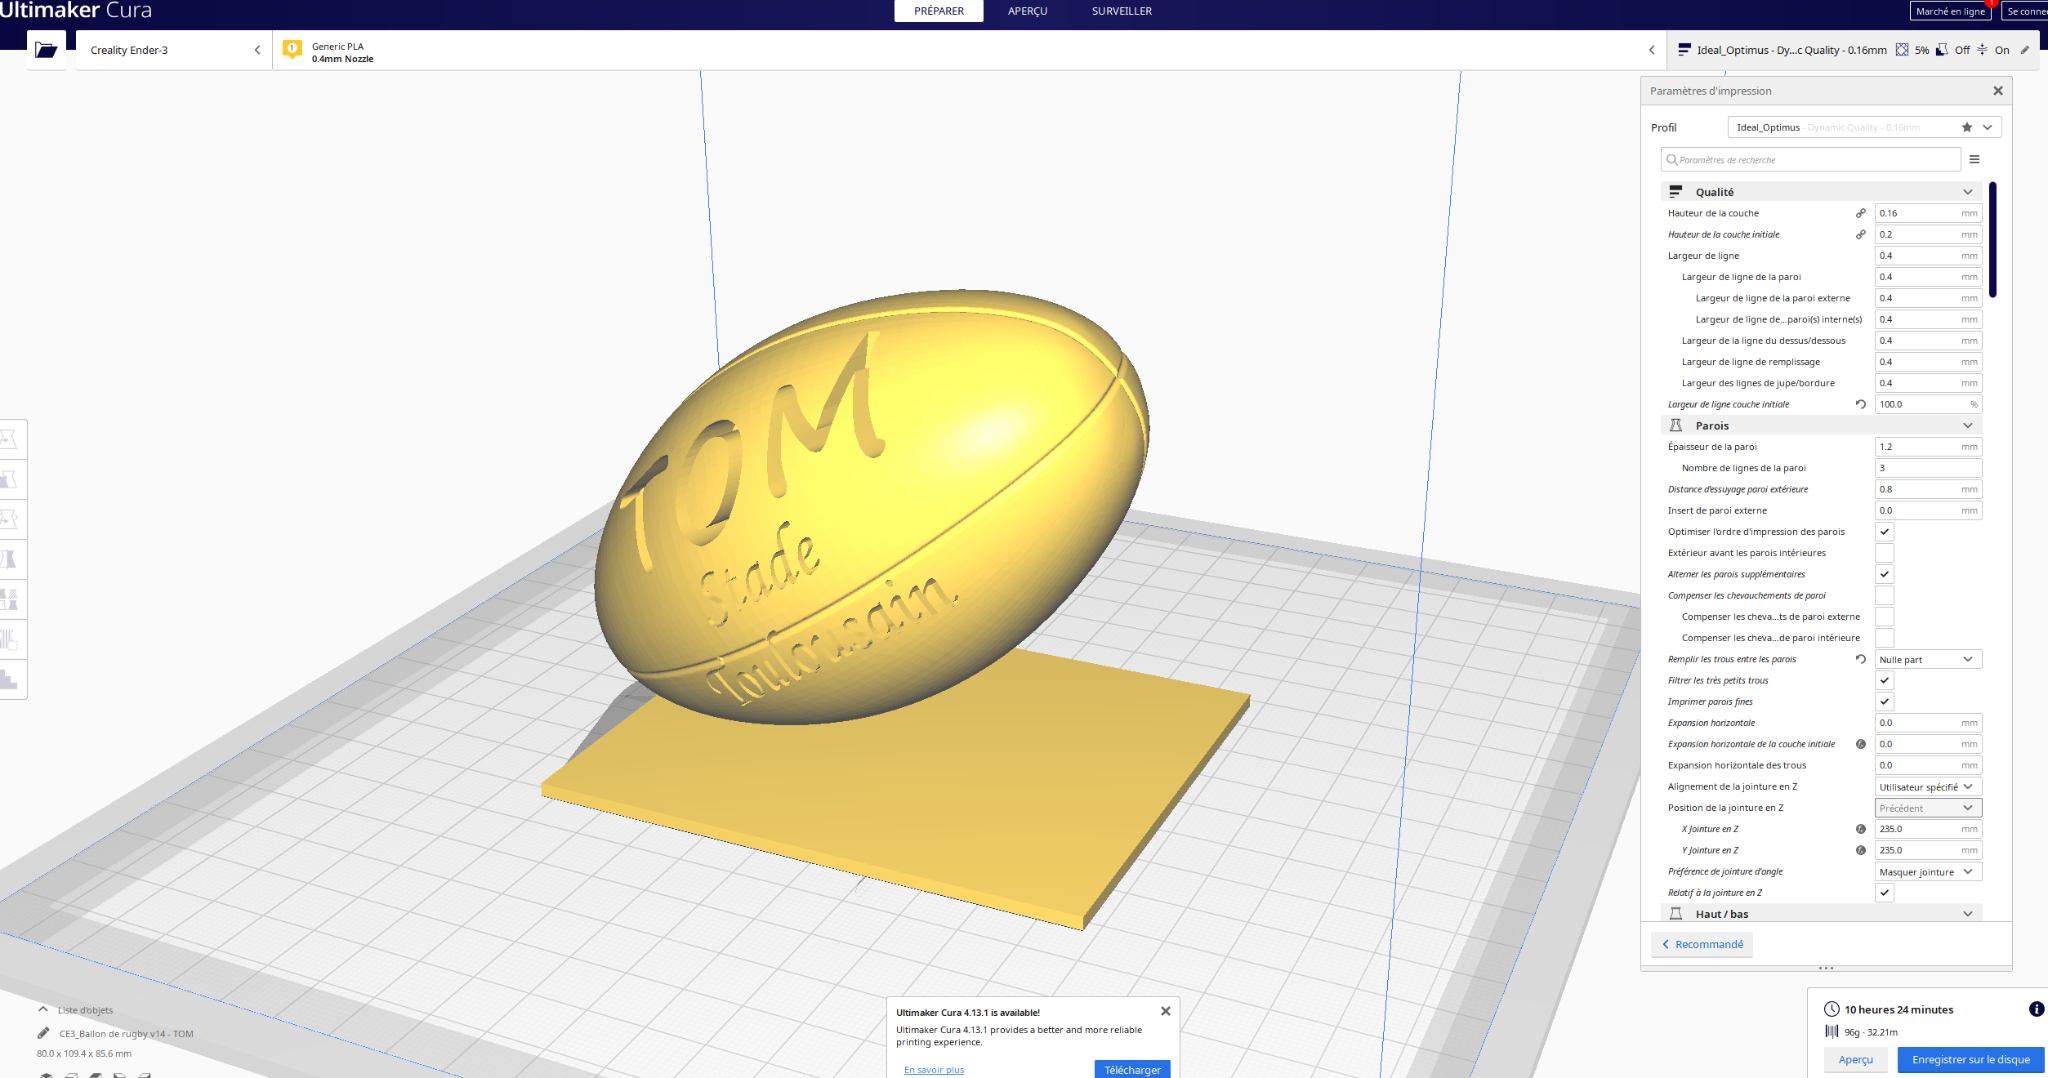Click the profile star icon
This screenshot has height=1078, width=2048.
click(x=1967, y=127)
